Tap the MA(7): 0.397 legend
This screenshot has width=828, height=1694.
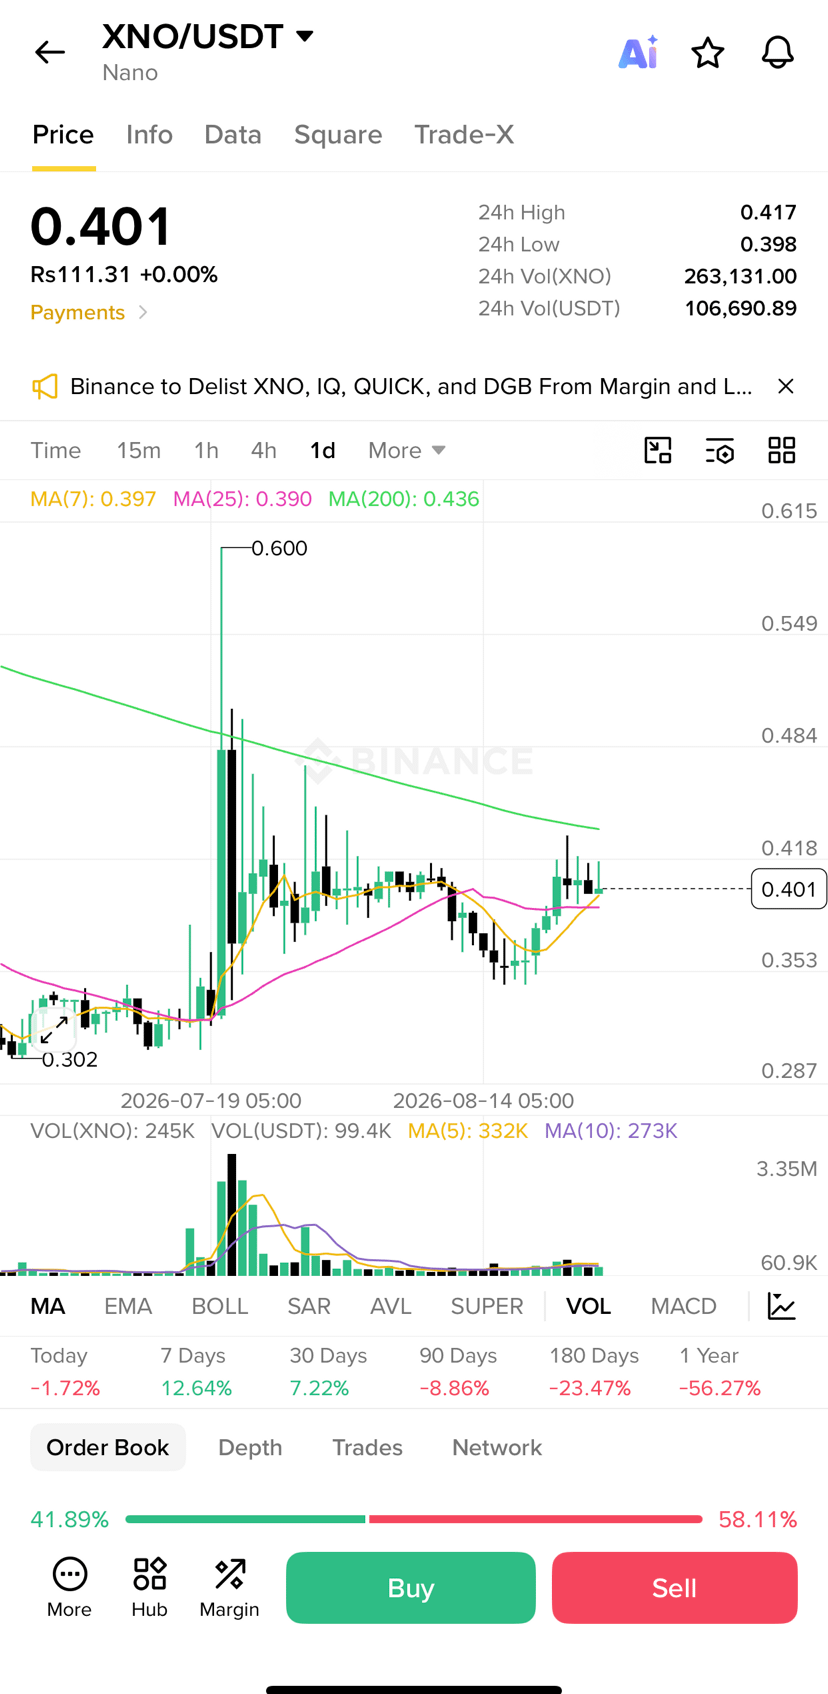pos(93,499)
